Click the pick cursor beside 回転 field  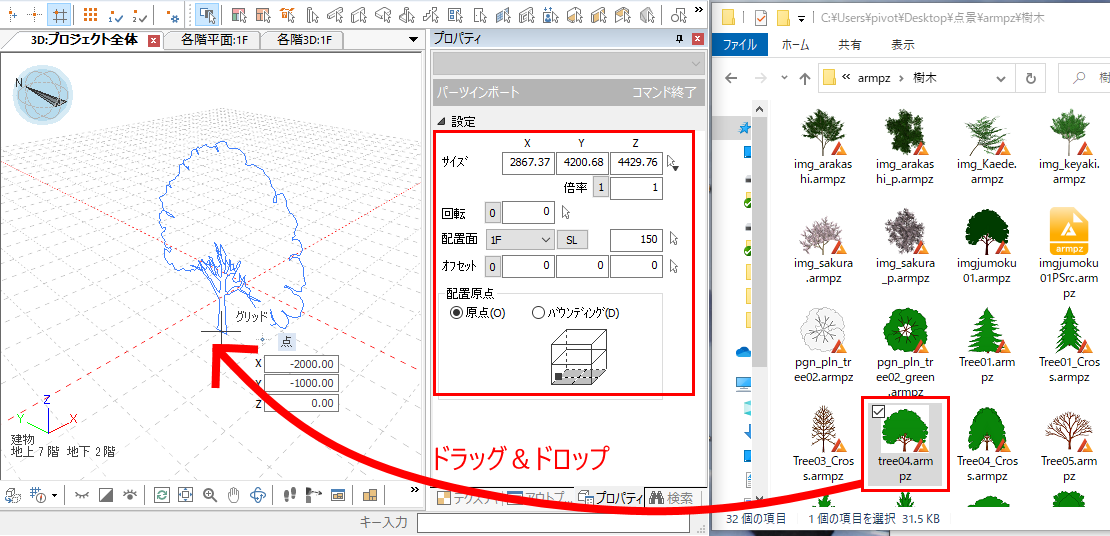566,212
